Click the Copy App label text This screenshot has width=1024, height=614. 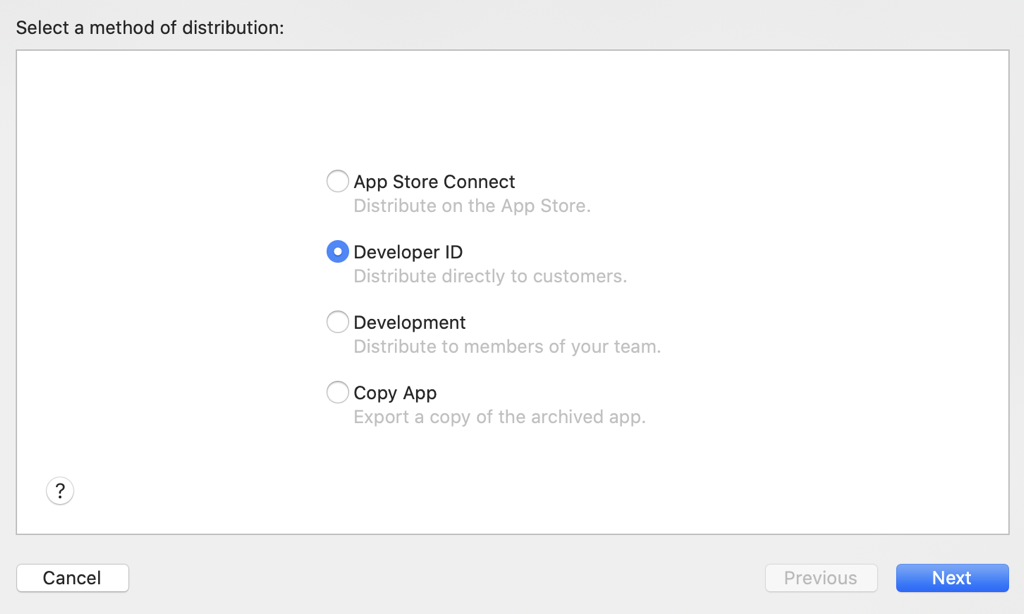click(396, 392)
